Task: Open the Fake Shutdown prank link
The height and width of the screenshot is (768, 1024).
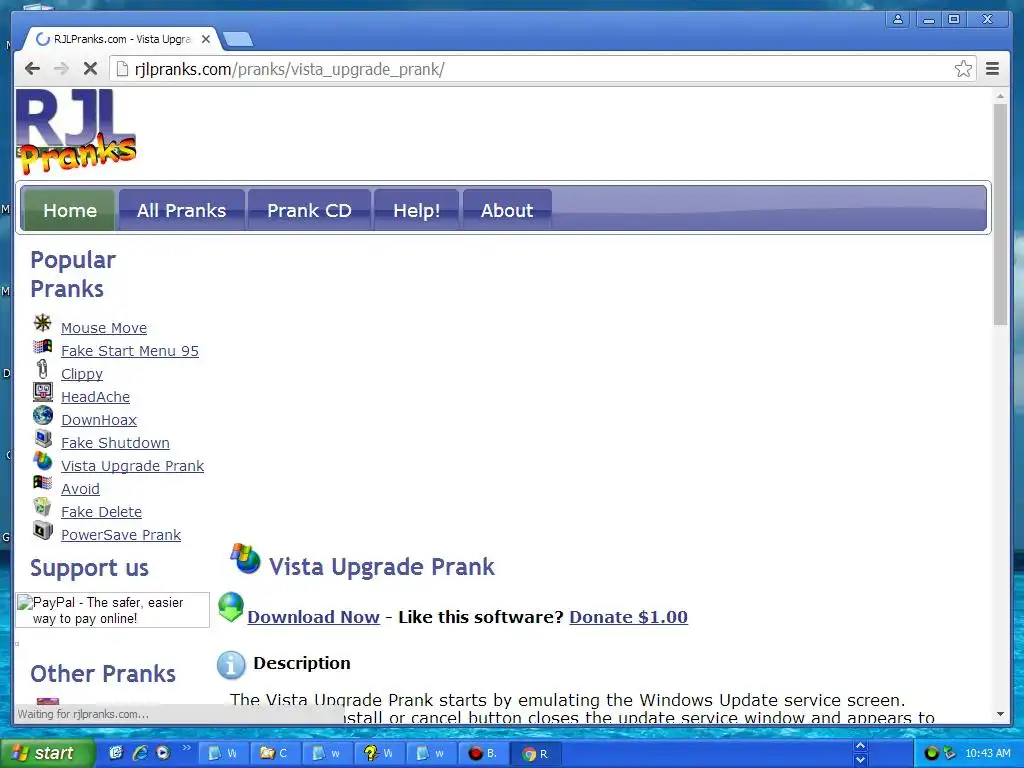Action: click(115, 443)
